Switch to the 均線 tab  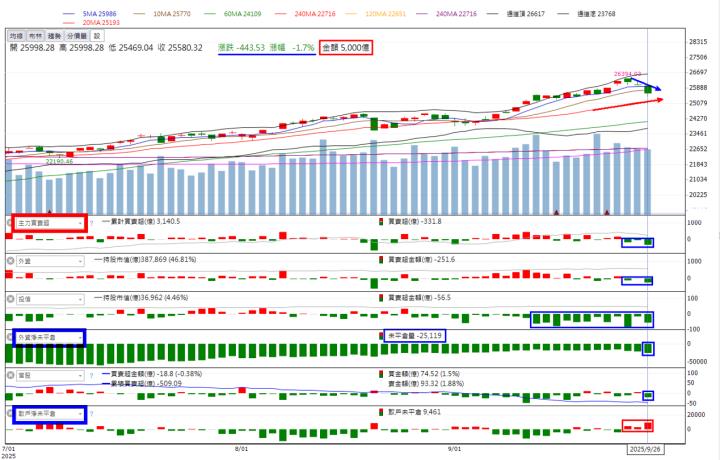(x=16, y=35)
